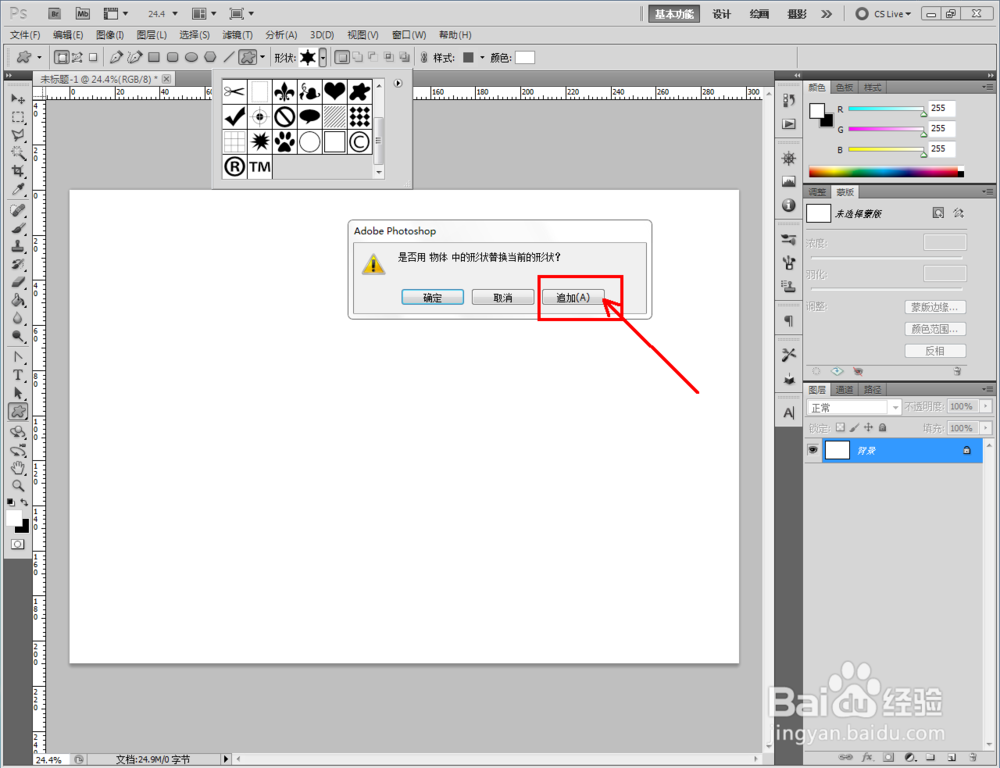The image size is (1000, 768).
Task: Click the 追加(A) button in dialog
Action: (573, 297)
